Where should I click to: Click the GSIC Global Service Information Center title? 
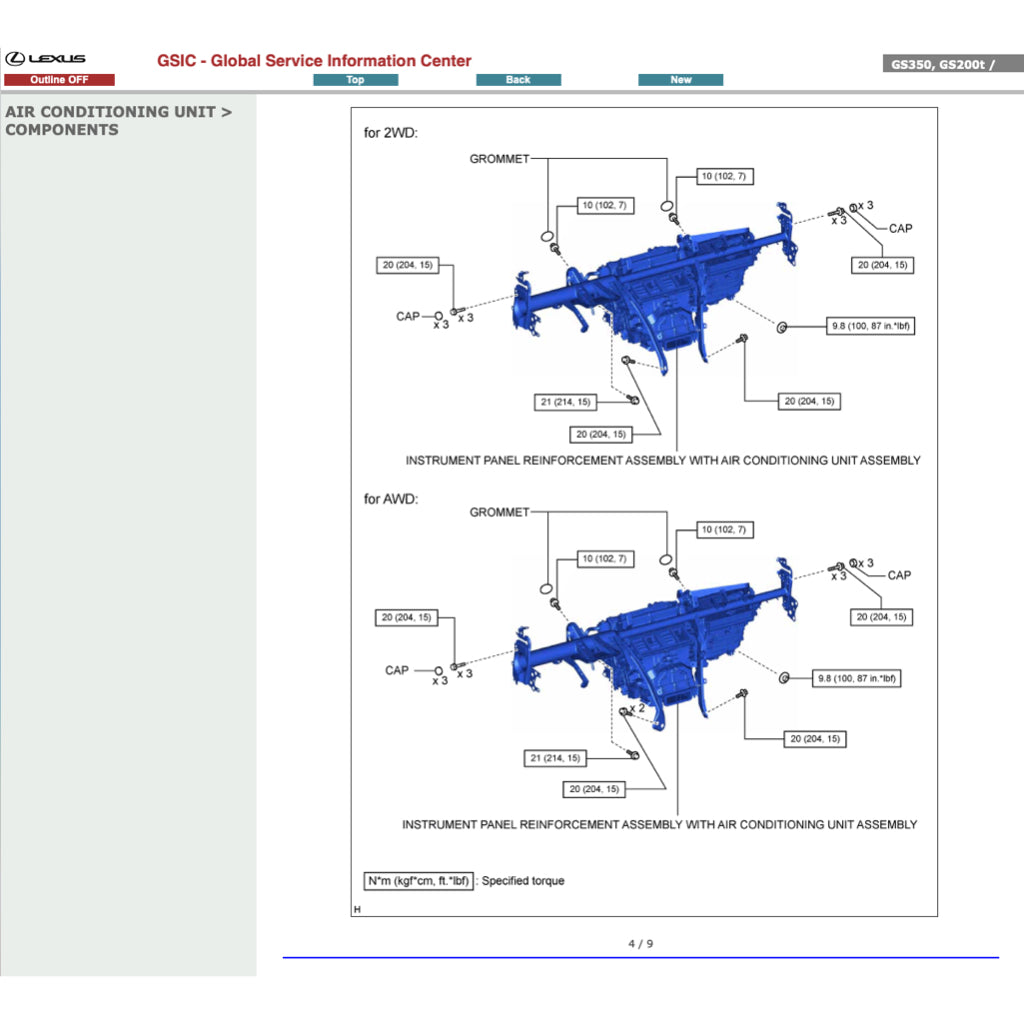(314, 61)
